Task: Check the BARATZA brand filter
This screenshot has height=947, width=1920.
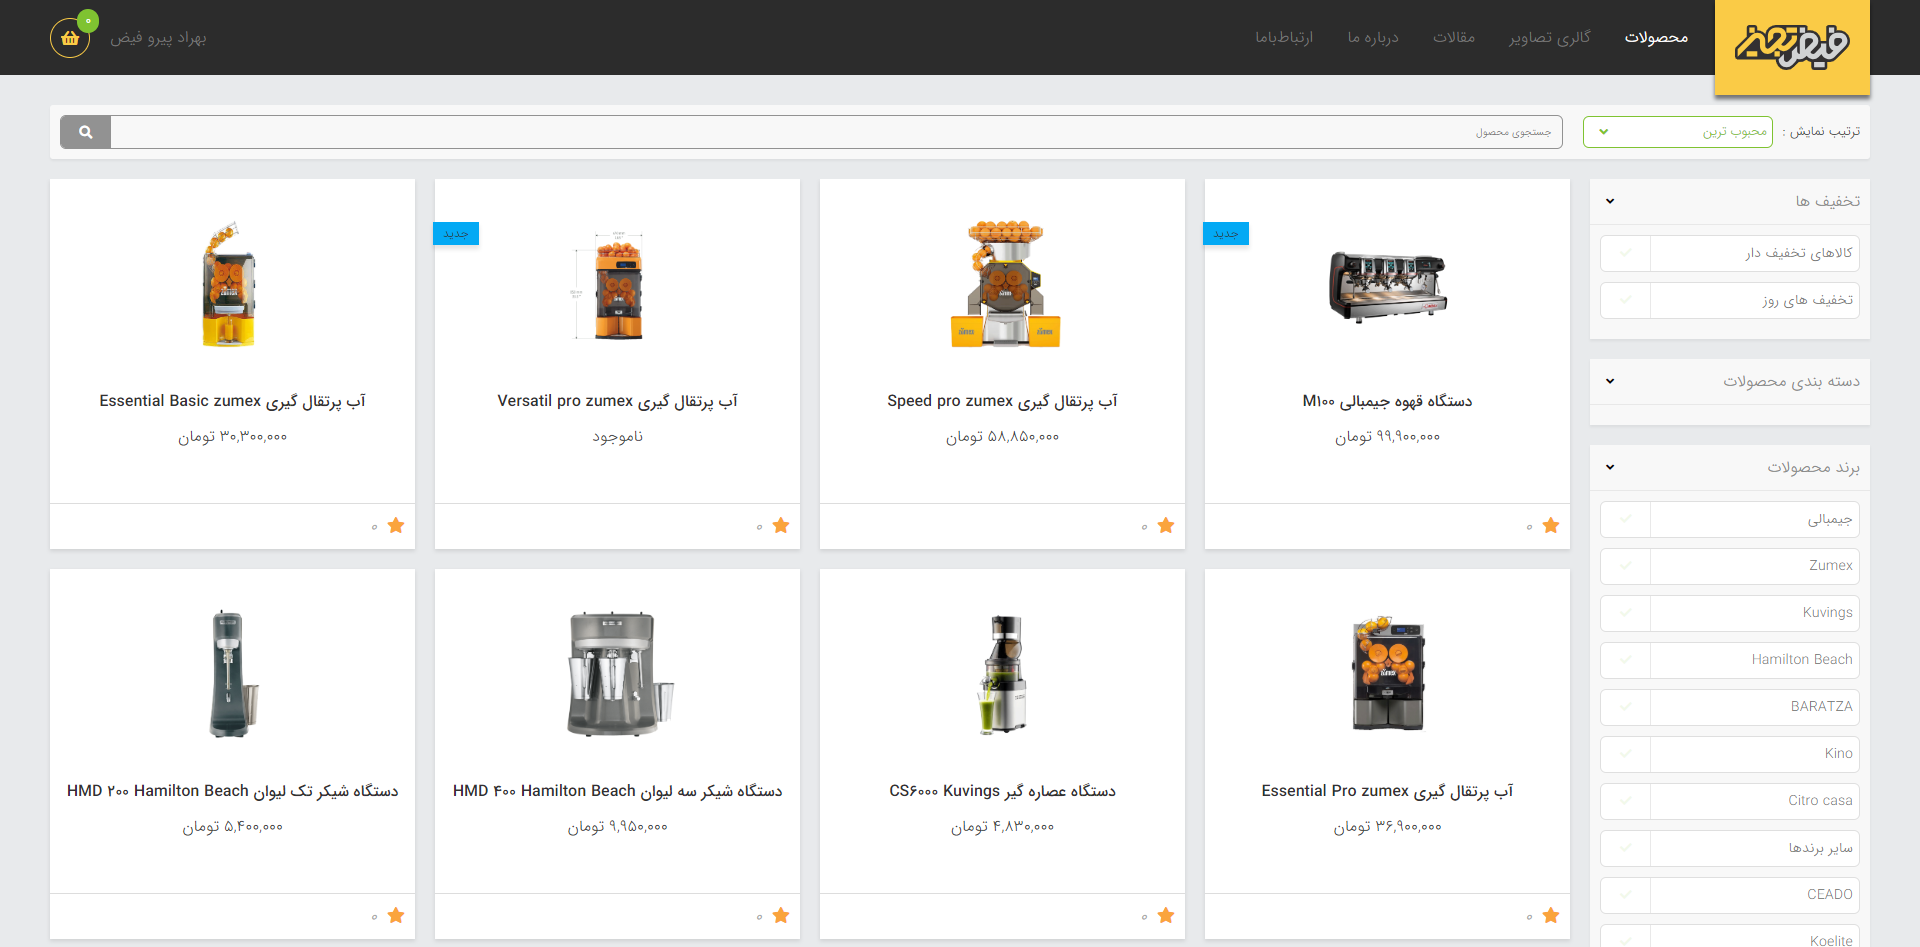Action: coord(1625,707)
